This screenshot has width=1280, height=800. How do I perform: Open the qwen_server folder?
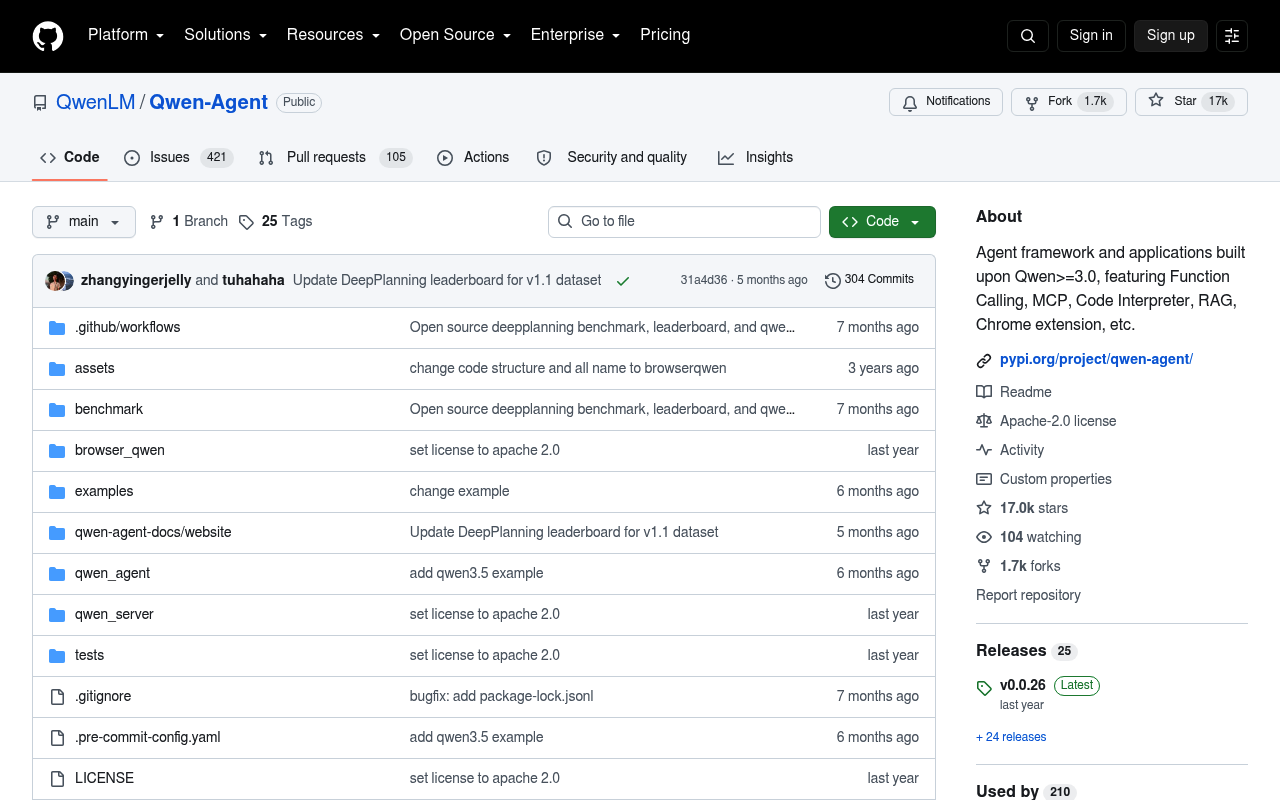(114, 615)
